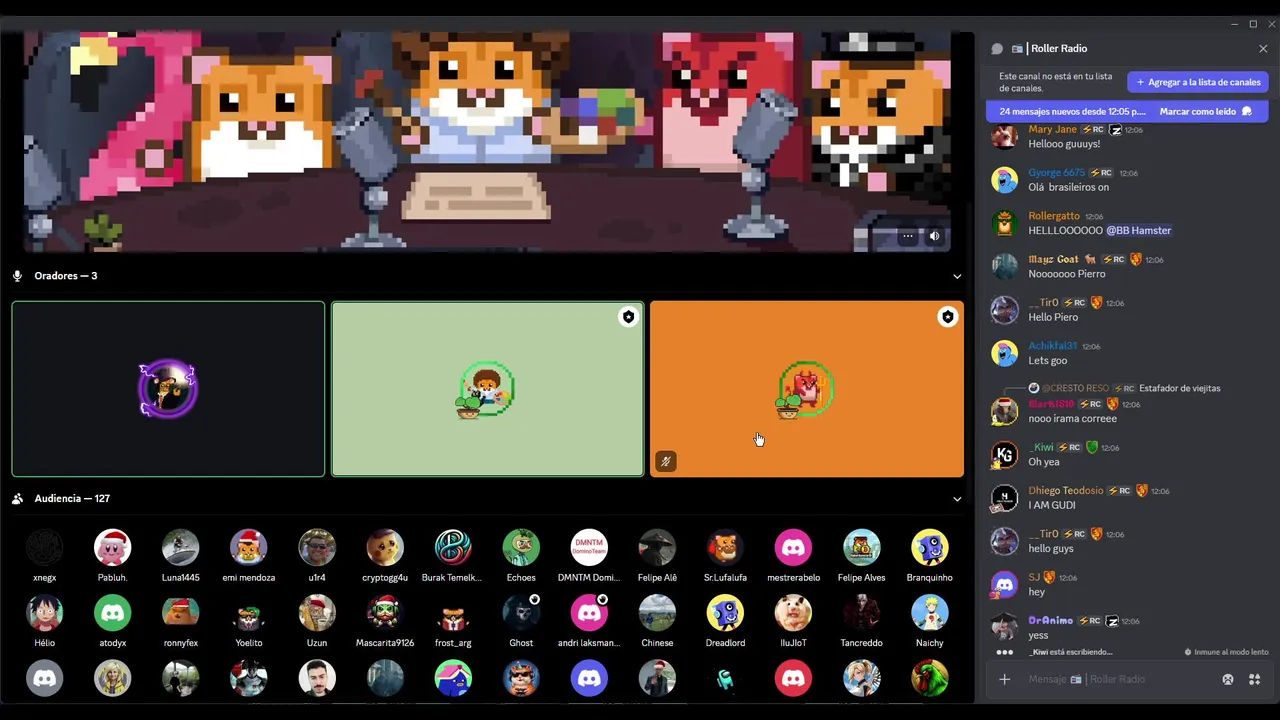Open the attachment plus button in message box
Screen dimensions: 1280x720
pos(1005,679)
